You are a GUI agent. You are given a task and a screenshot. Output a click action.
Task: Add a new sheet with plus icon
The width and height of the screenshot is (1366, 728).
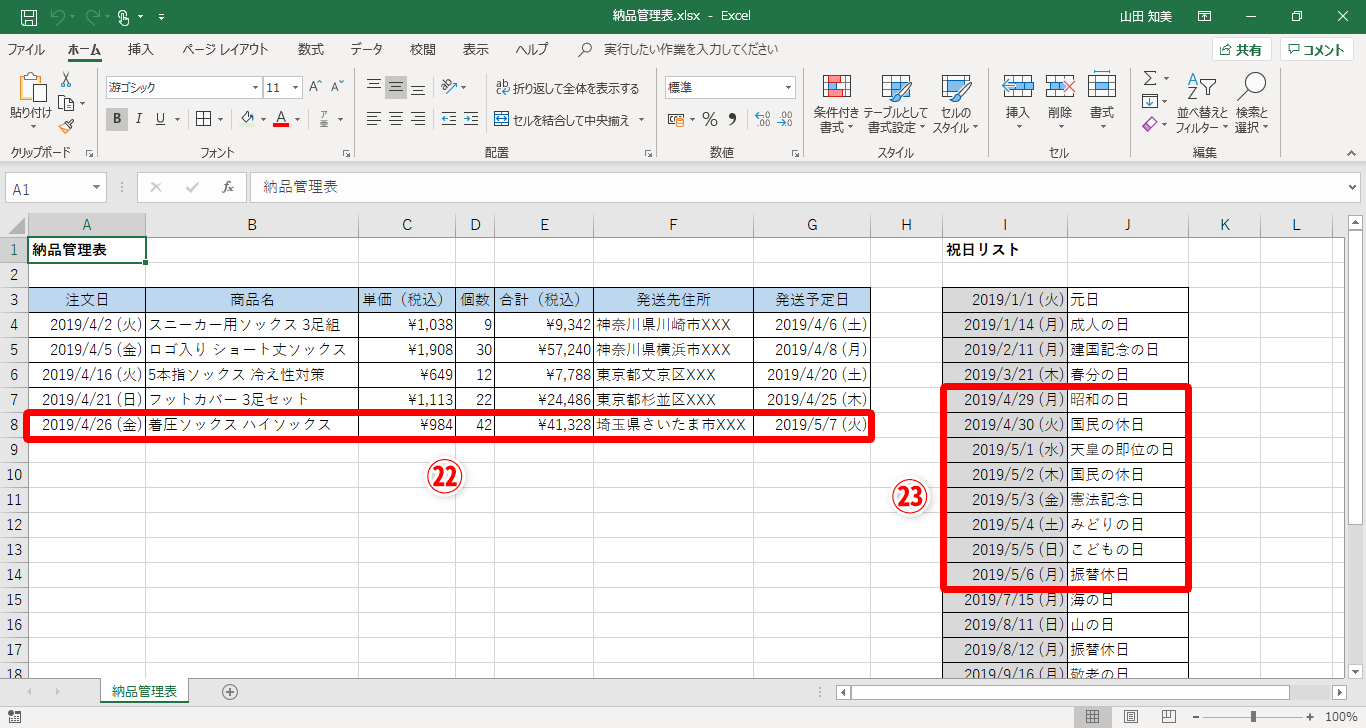click(x=230, y=691)
